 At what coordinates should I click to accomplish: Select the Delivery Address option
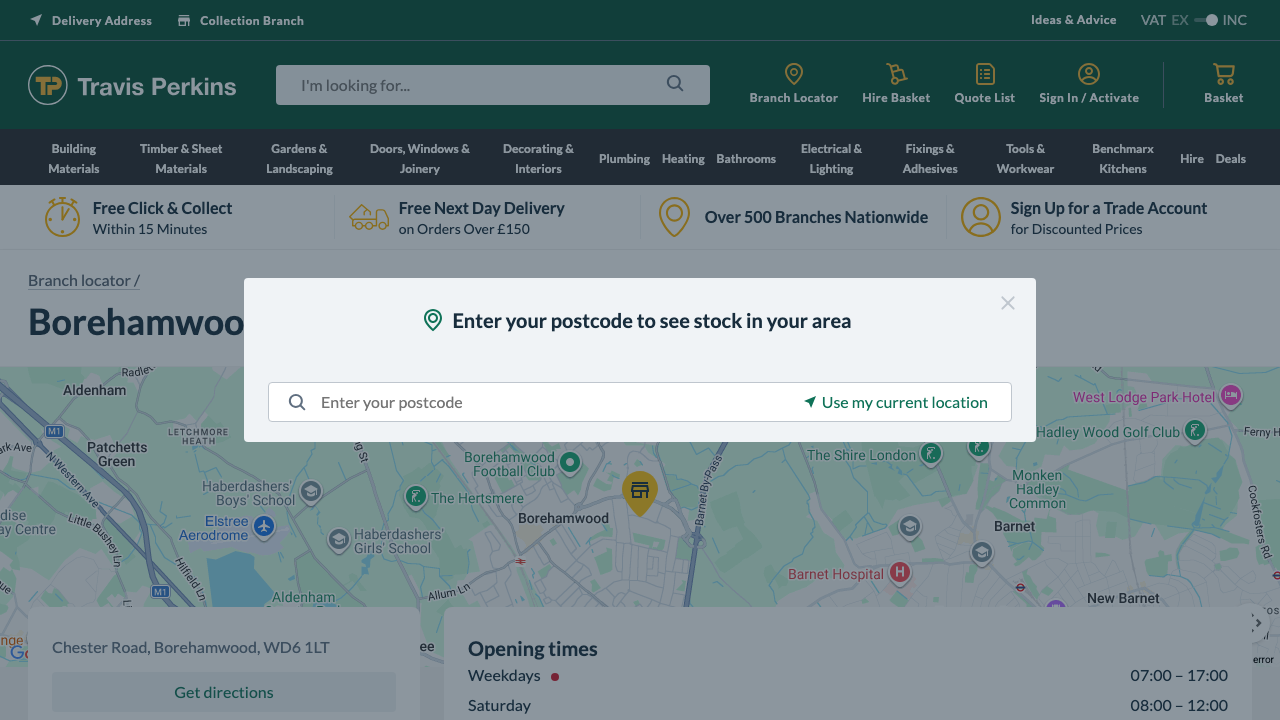tap(90, 20)
